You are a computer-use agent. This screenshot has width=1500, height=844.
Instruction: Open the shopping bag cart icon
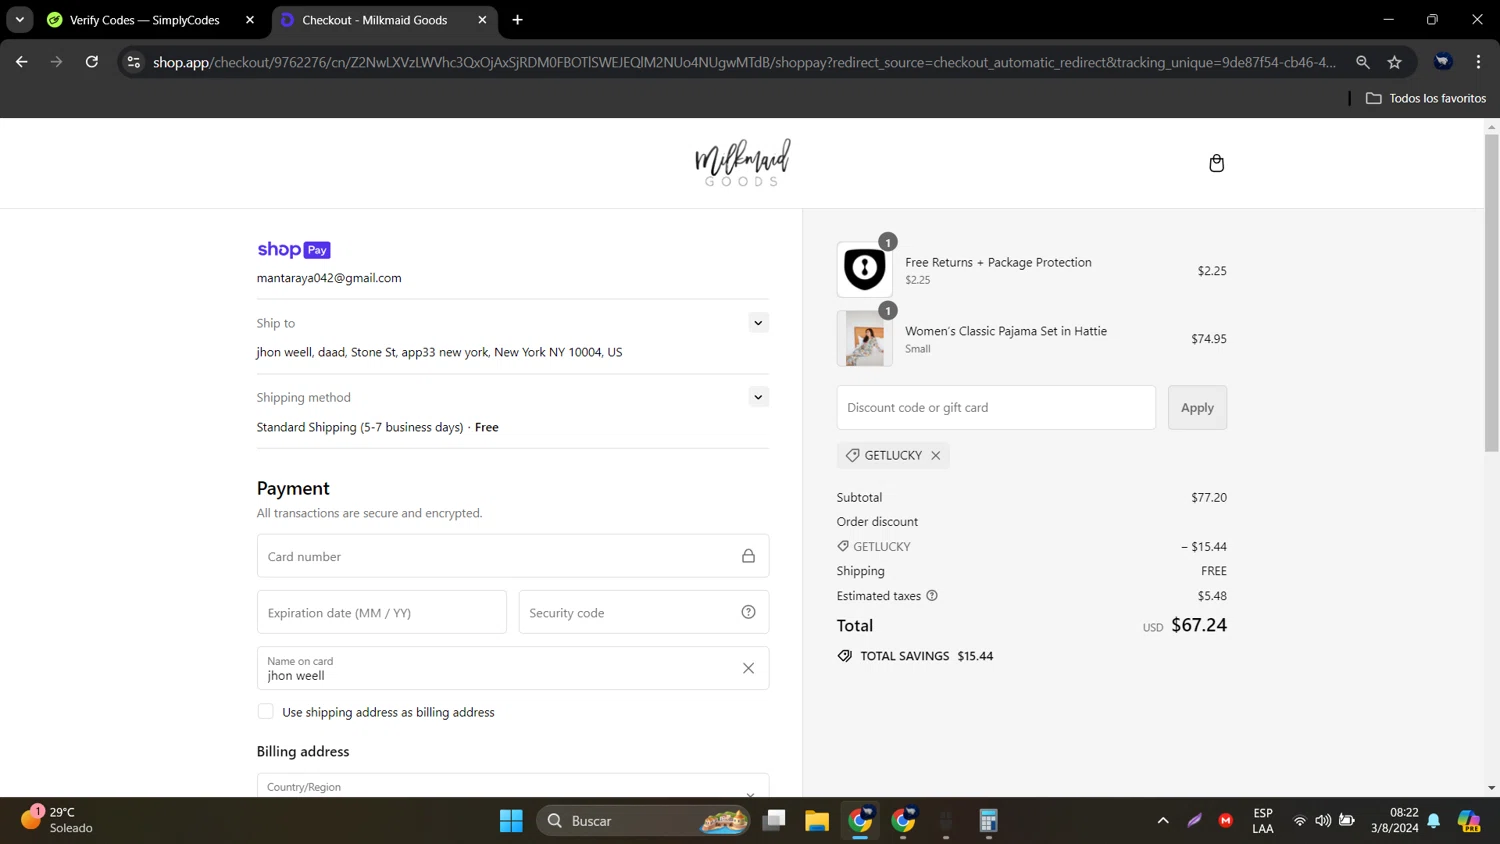coord(1216,163)
